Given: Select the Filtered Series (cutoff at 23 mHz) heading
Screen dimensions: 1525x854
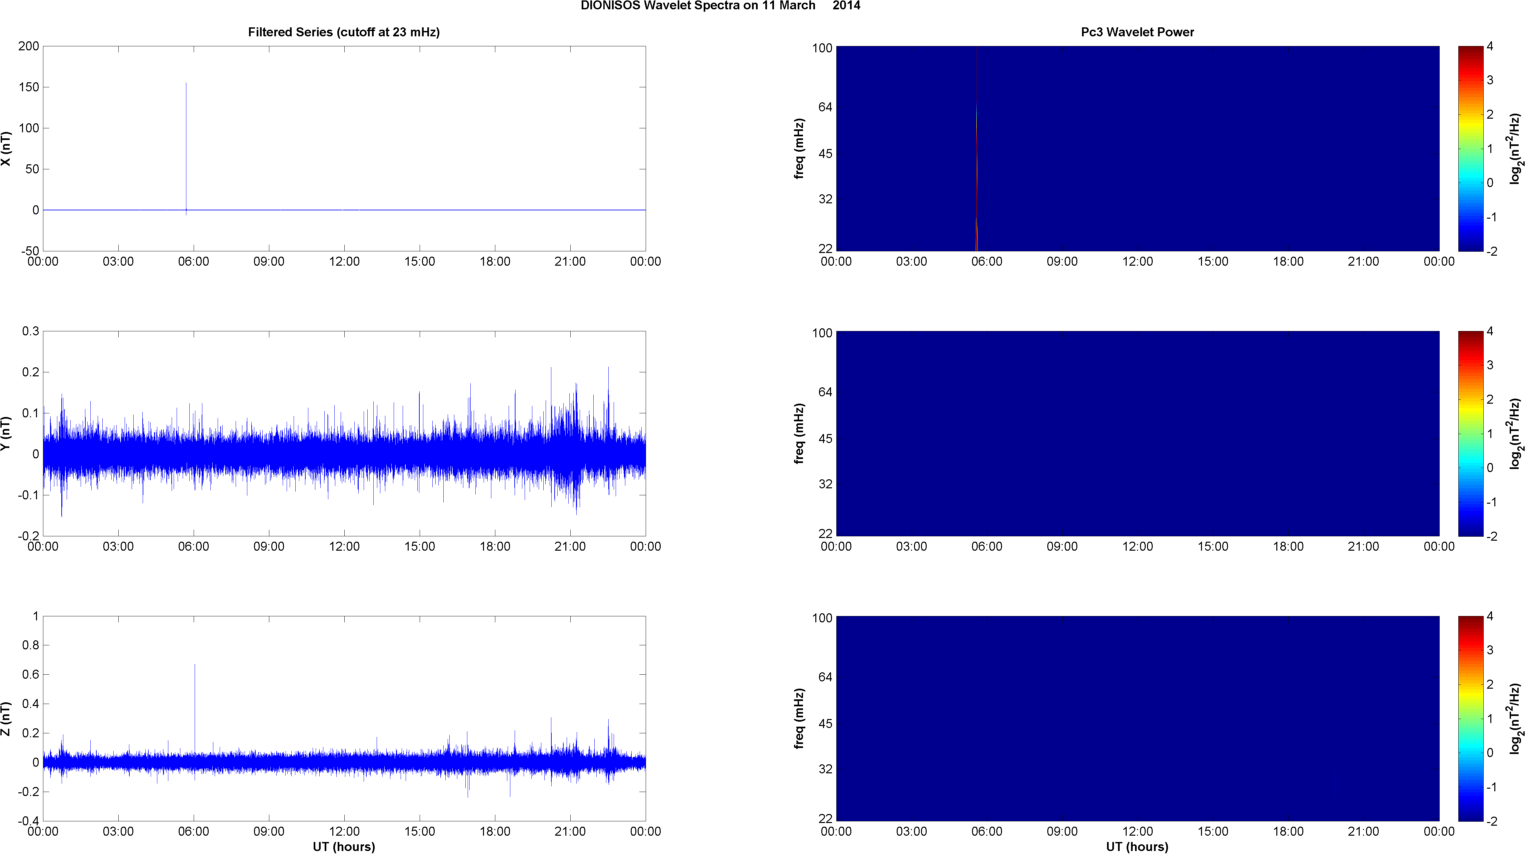Looking at the screenshot, I should pos(344,32).
